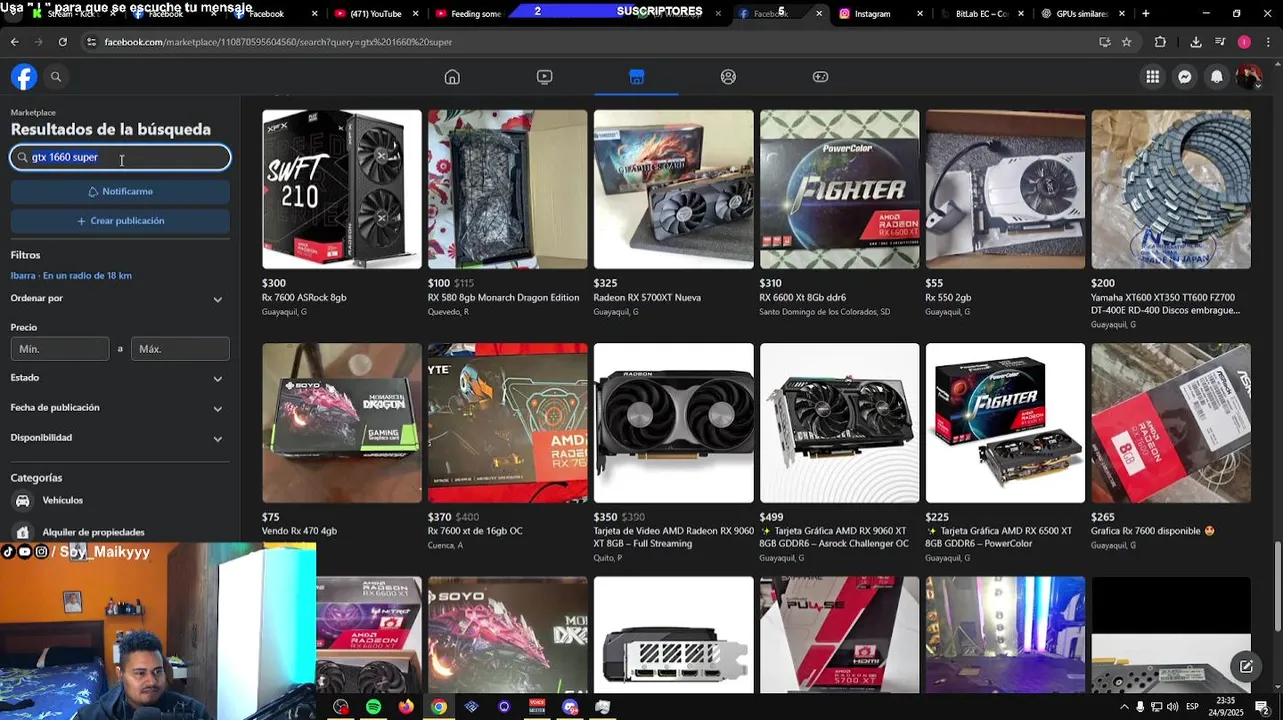Click the browser reload button
1283x720 pixels.
pos(62,42)
